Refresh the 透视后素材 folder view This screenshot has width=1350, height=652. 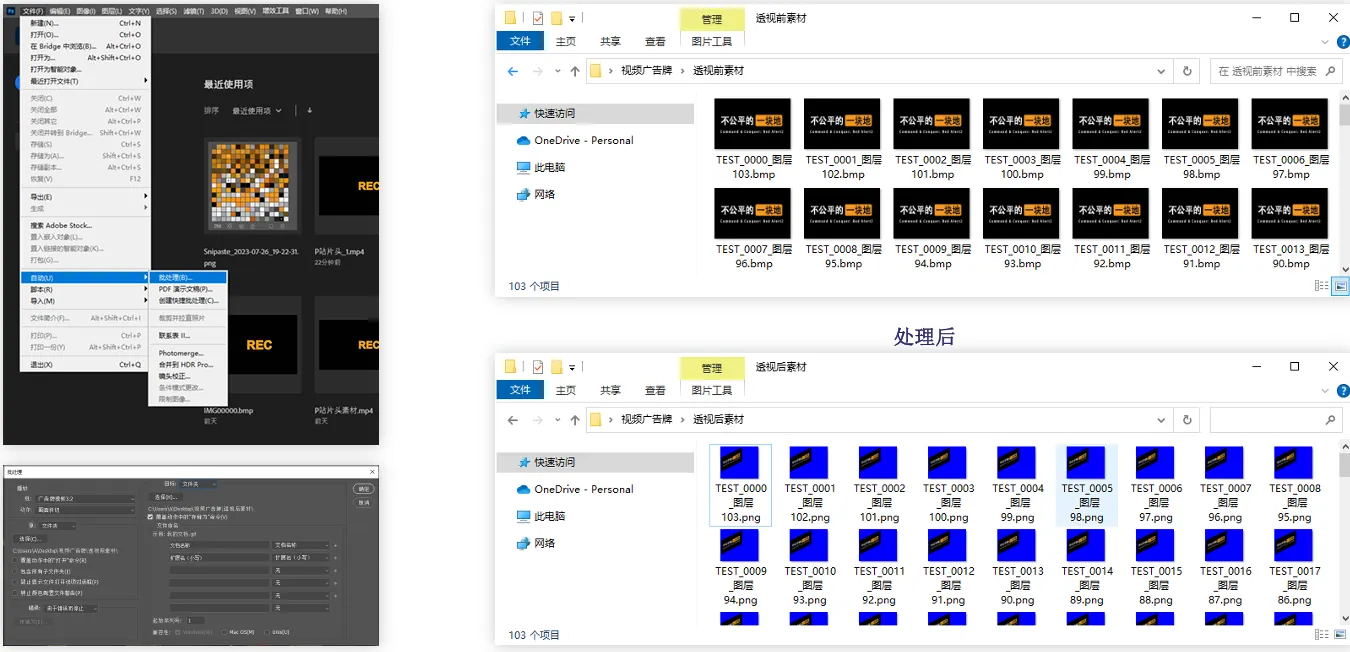coord(1187,420)
